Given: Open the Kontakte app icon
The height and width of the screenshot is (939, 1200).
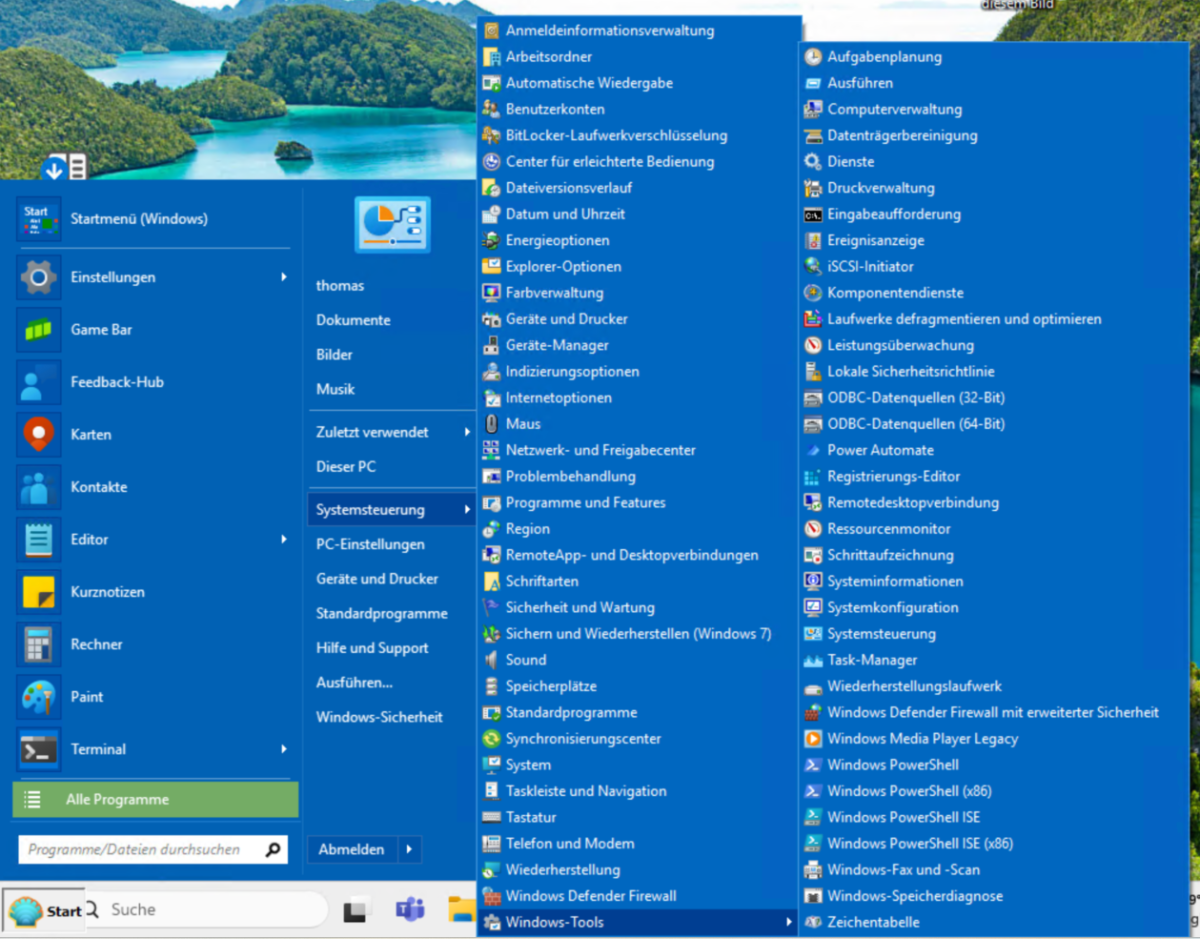Looking at the screenshot, I should (x=38, y=487).
